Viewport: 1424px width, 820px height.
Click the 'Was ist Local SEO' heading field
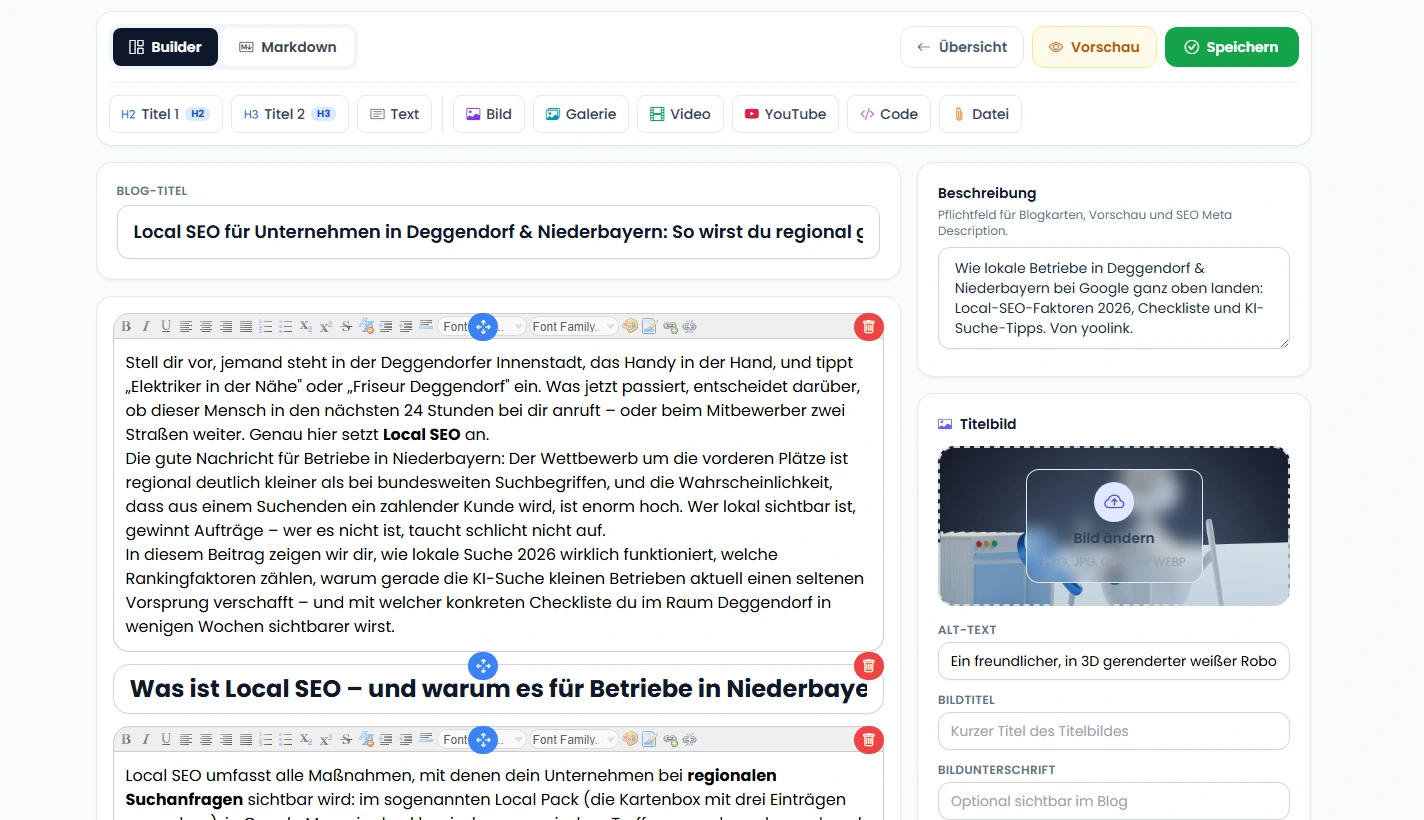[x=498, y=689]
